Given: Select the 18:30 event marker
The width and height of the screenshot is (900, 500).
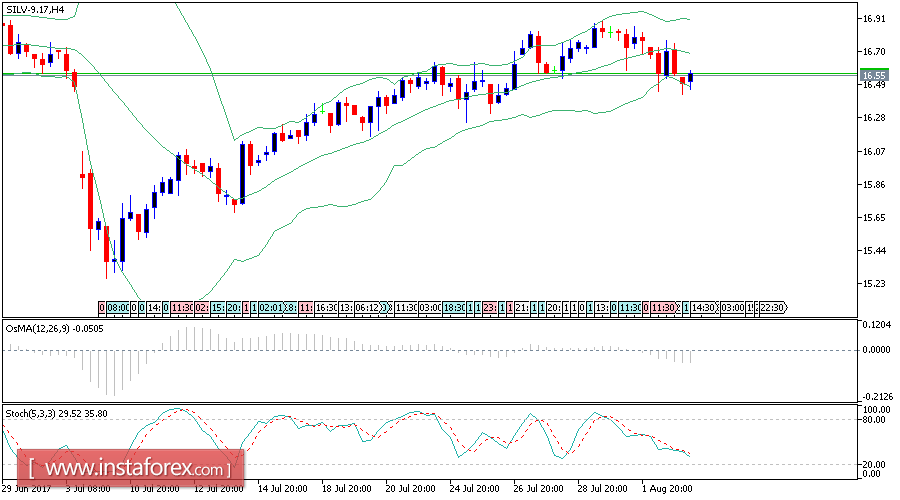Looking at the screenshot, I should coord(455,308).
